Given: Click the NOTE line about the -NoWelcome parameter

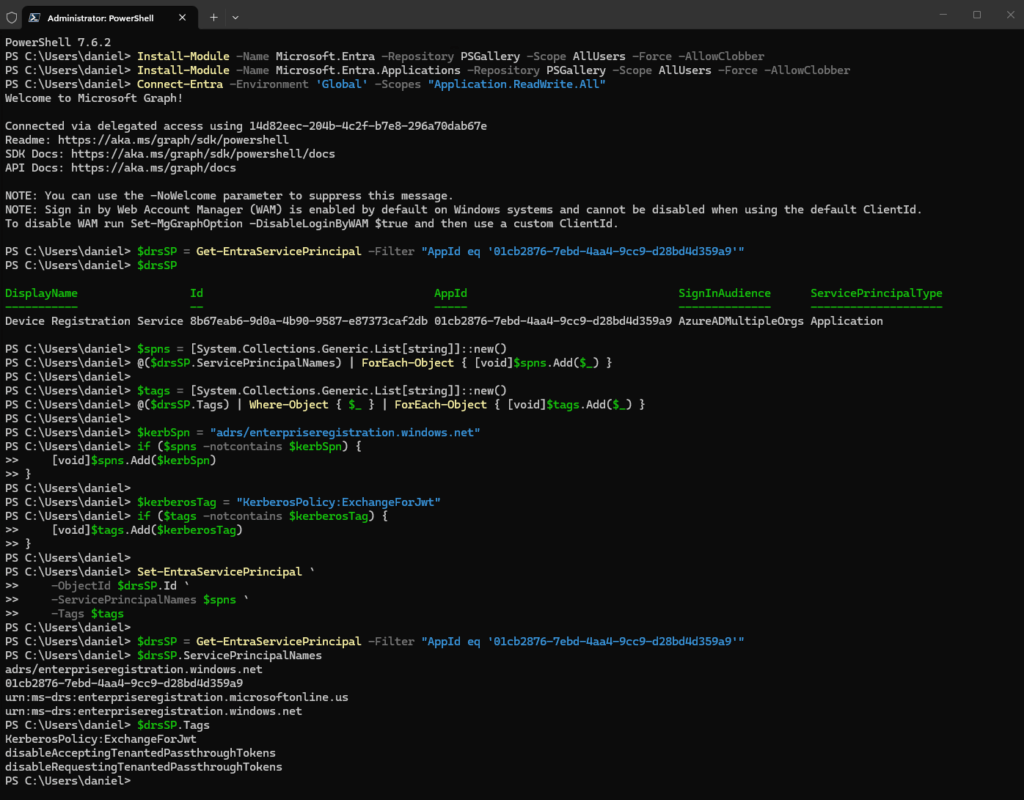Looking at the screenshot, I should point(229,196).
